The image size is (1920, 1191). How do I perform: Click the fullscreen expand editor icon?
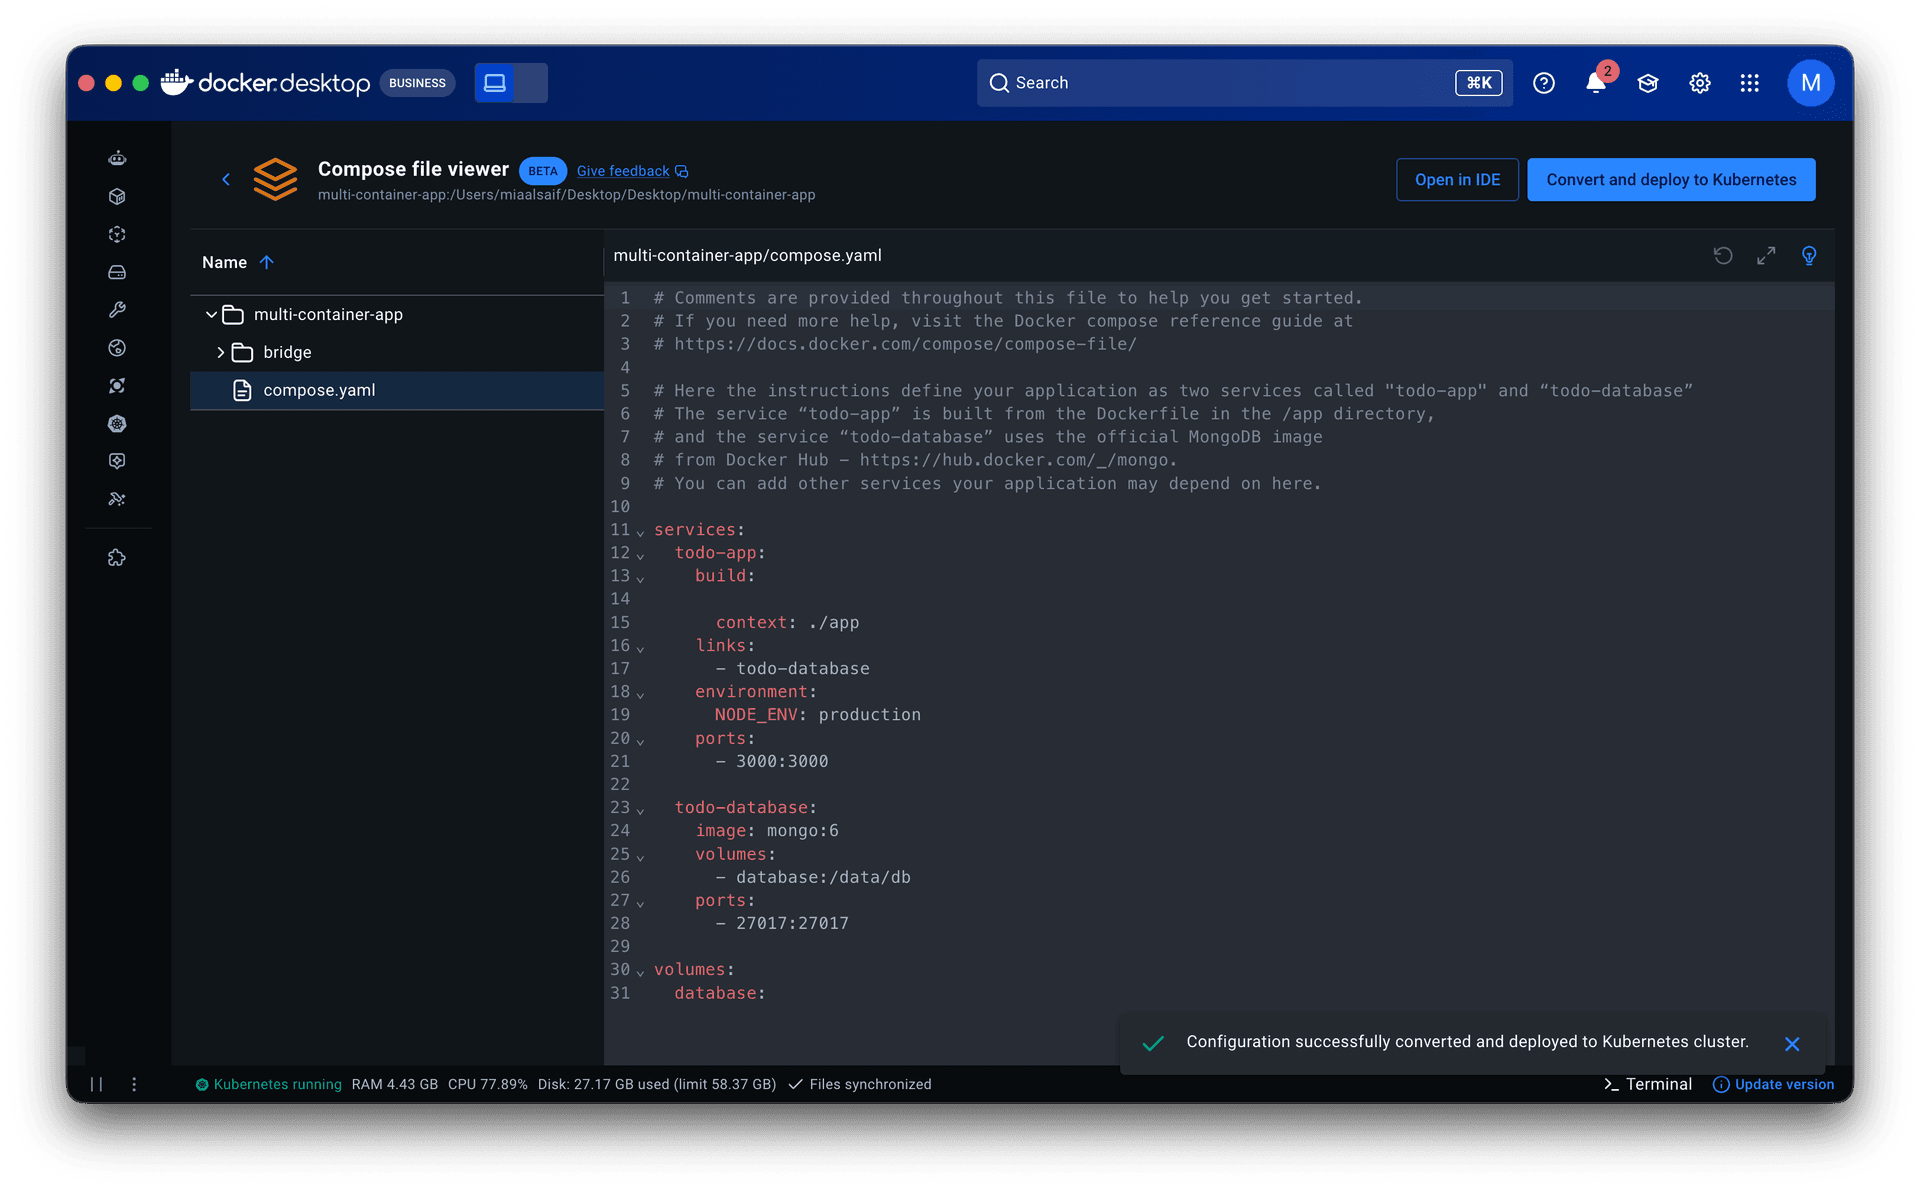tap(1766, 256)
